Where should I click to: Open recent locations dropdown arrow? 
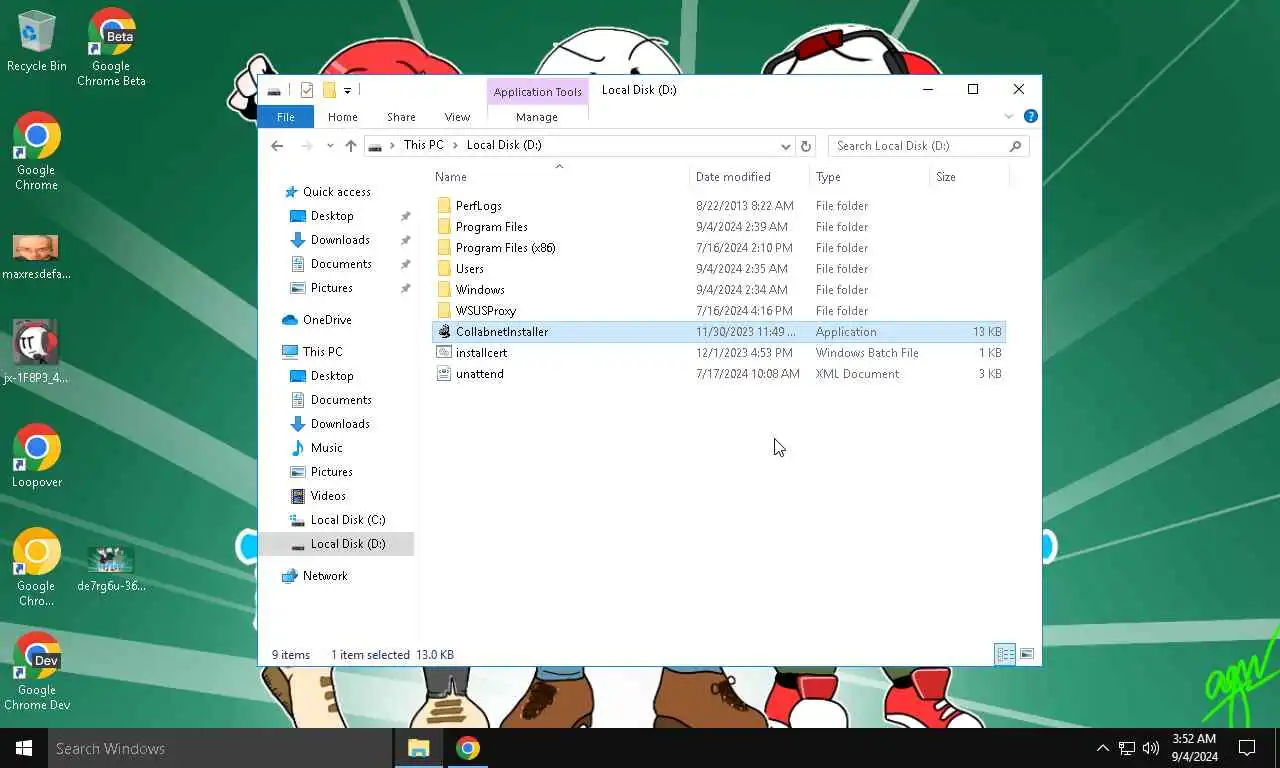tap(329, 146)
